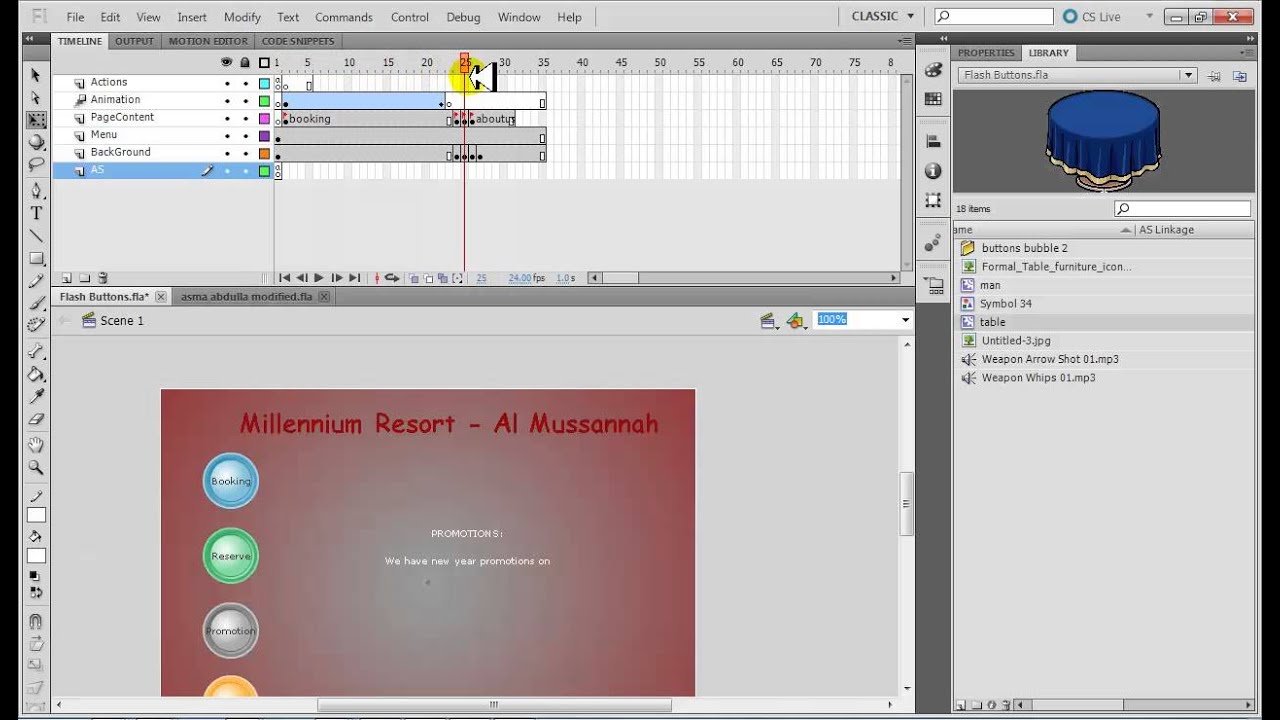Screen dimensions: 1280x720
Task: Select the Free Transform tool
Action: 36,120
